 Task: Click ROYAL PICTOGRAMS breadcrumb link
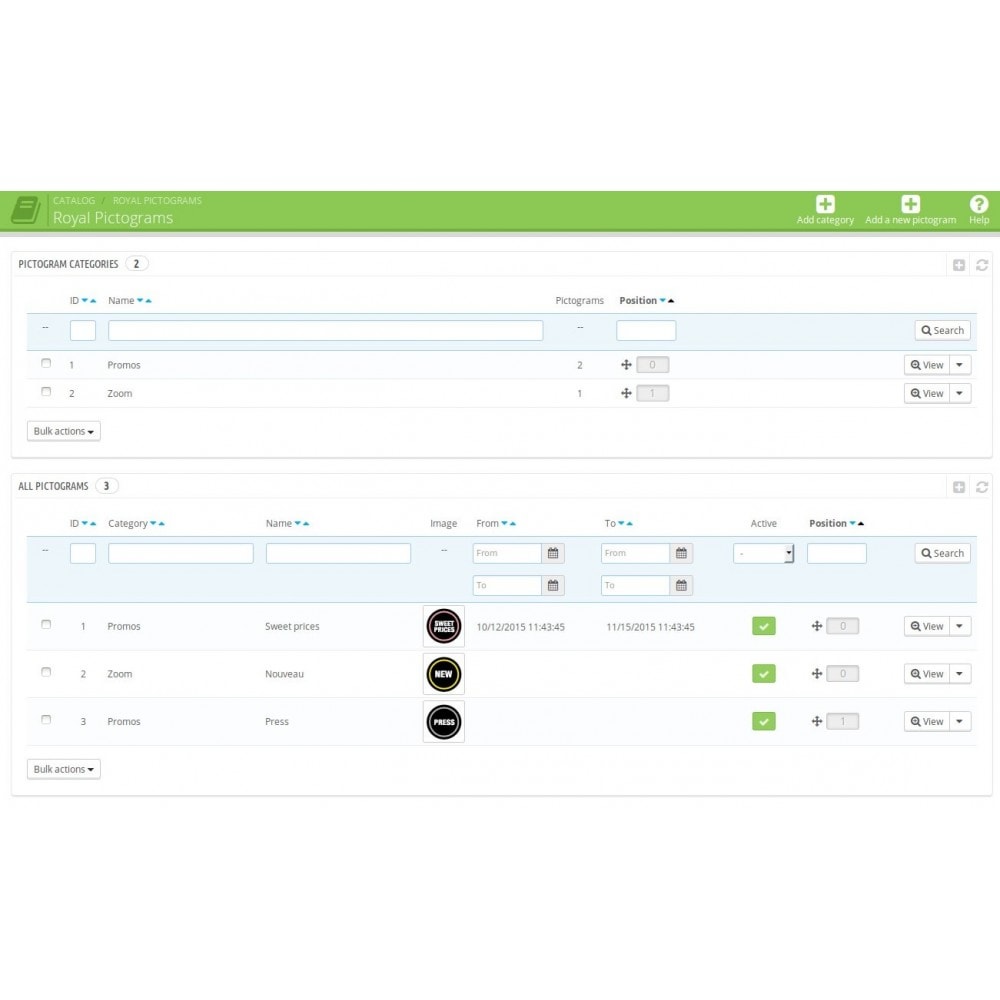coord(157,200)
